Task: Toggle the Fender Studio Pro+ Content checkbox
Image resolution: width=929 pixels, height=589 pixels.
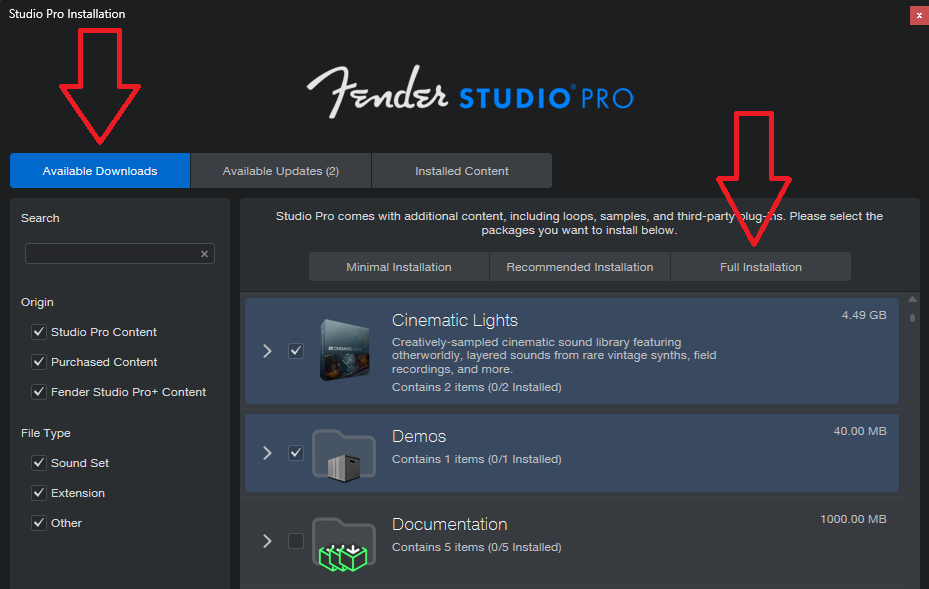Action: 39,392
